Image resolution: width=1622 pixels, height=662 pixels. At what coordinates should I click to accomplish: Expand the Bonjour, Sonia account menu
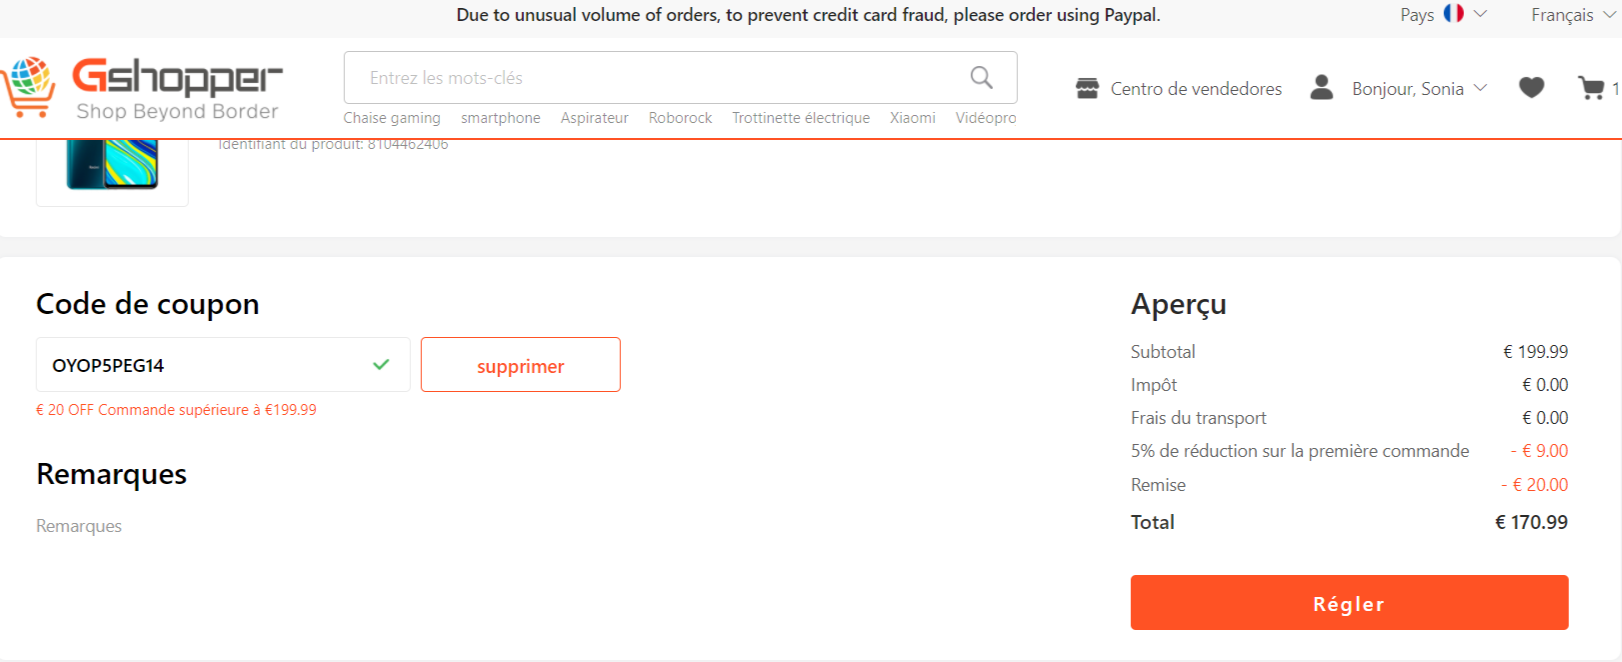point(1418,88)
